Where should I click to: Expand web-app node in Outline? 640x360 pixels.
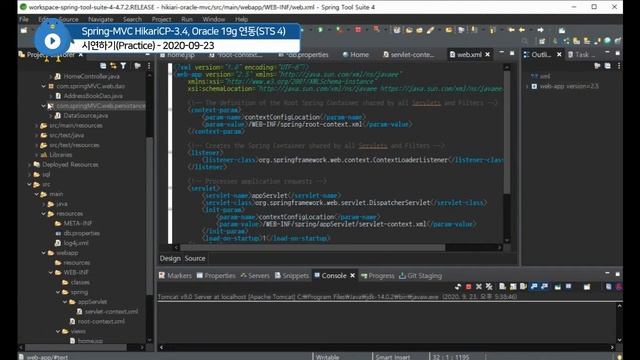tap(527, 86)
